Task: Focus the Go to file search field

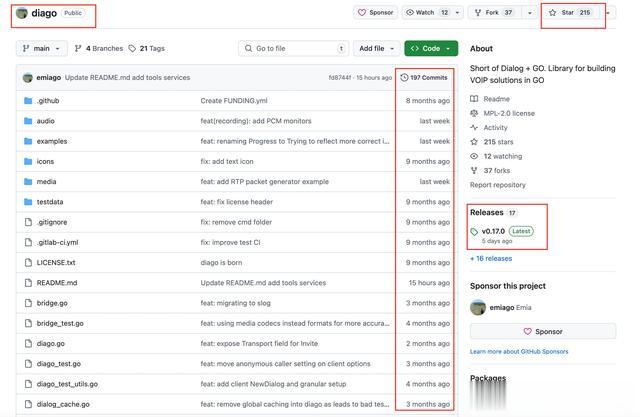Action: click(x=290, y=48)
